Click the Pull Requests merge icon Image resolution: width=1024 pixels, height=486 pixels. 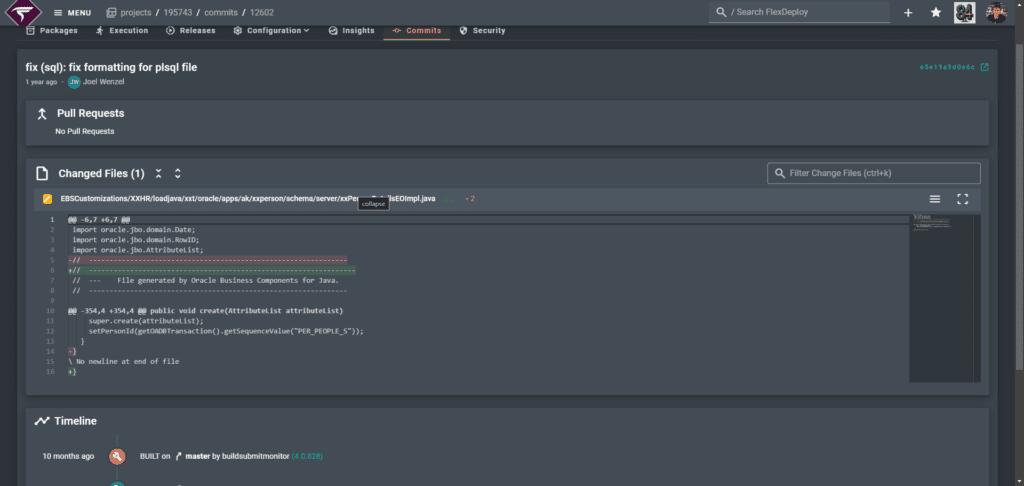tap(42, 114)
